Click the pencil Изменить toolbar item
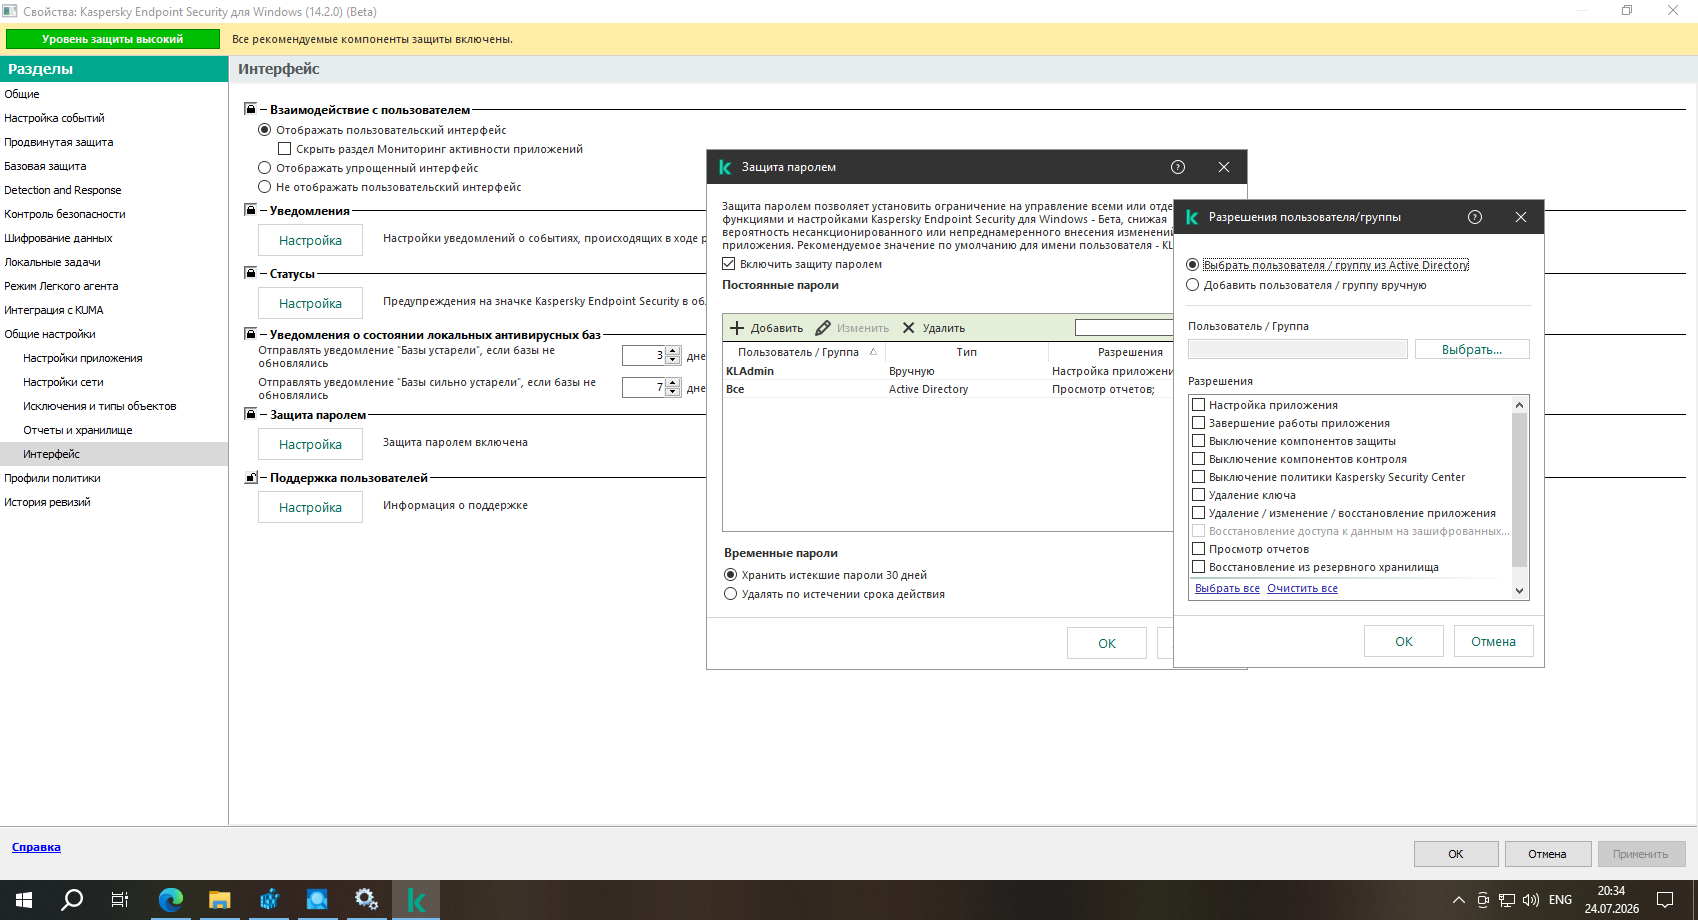The width and height of the screenshot is (1698, 920). [x=852, y=328]
